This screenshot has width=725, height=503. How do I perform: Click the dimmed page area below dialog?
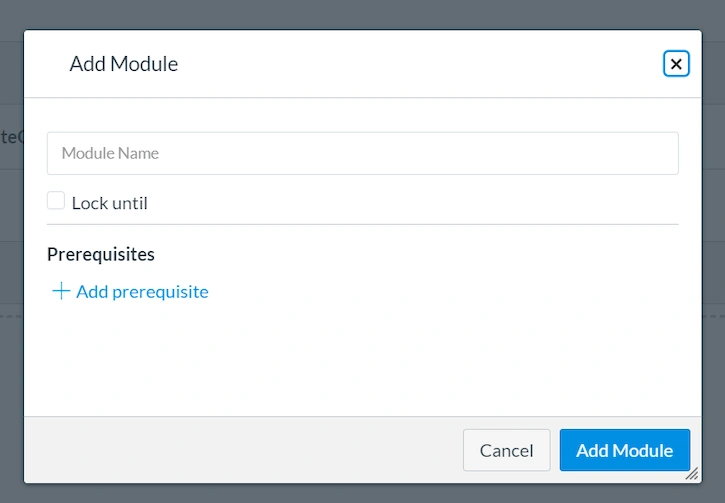pos(362,494)
